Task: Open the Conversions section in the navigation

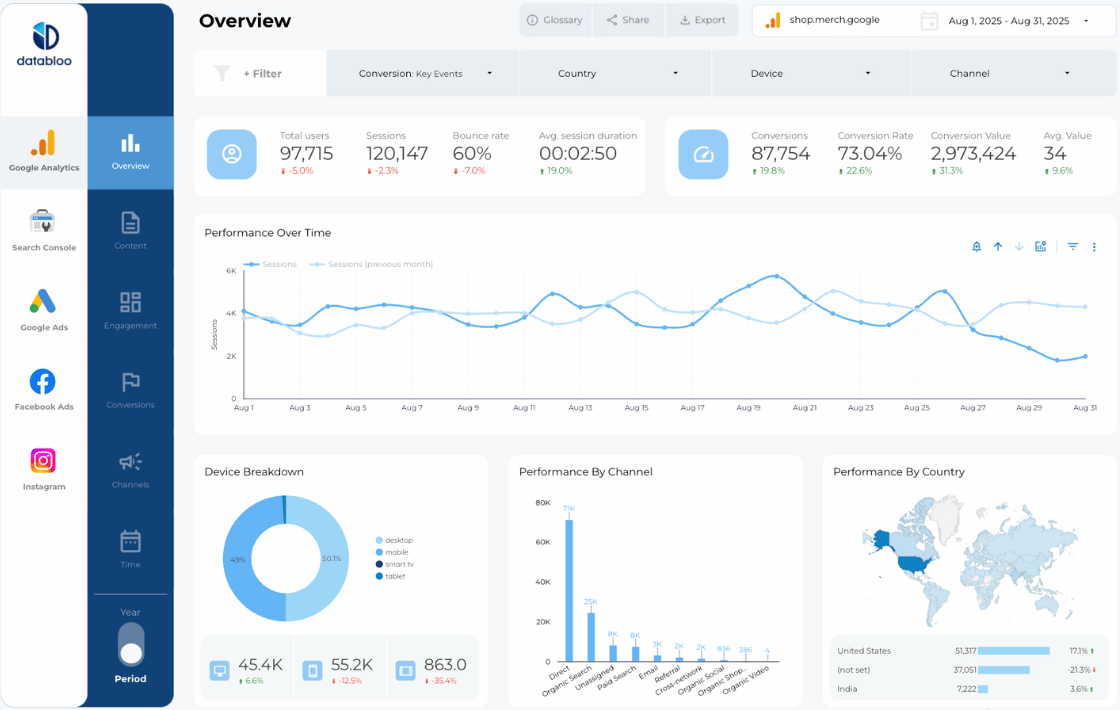Action: click(x=130, y=389)
